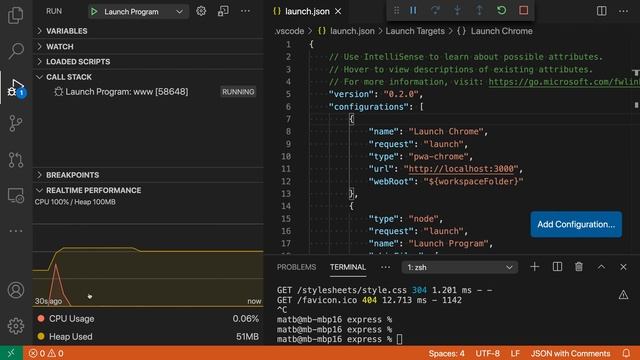Open the Debug Console icon in Run header
Screen dimensions: 640x360
223,11
